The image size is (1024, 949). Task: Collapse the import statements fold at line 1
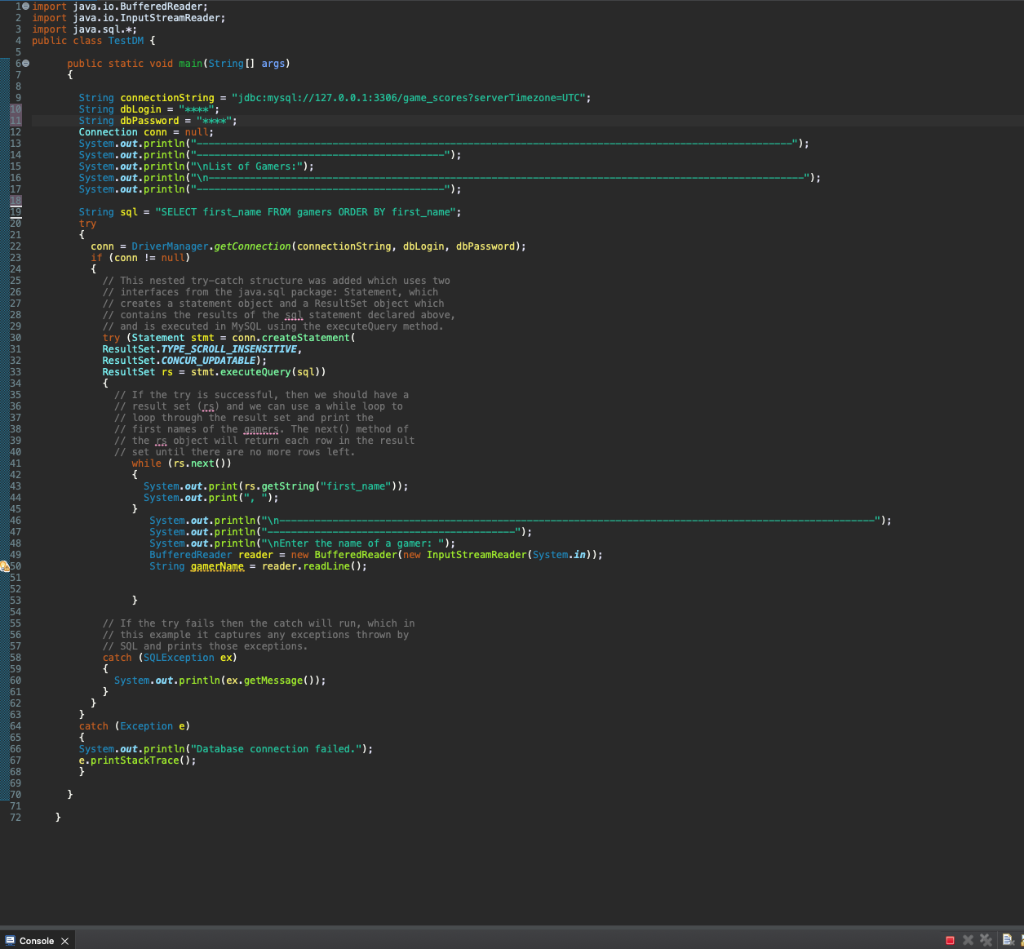click(x=25, y=7)
